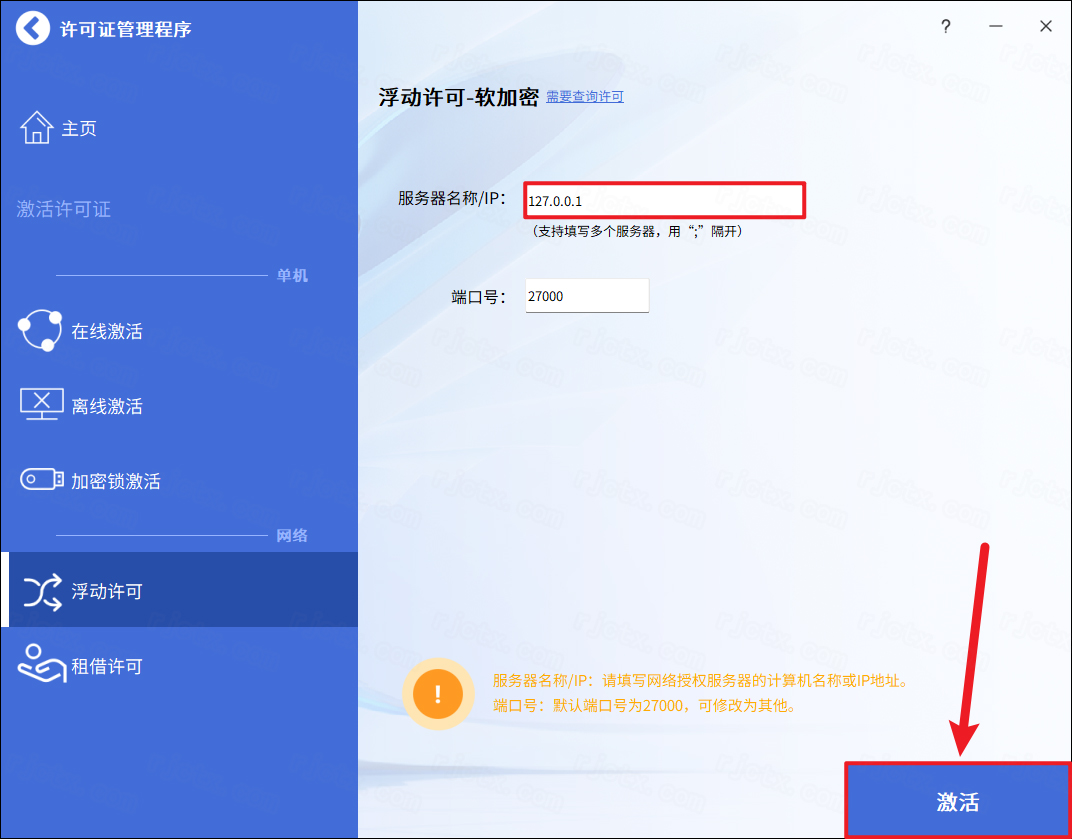Image resolution: width=1072 pixels, height=839 pixels.
Task: Choose the 离线激活 menu text
Action: tap(107, 406)
